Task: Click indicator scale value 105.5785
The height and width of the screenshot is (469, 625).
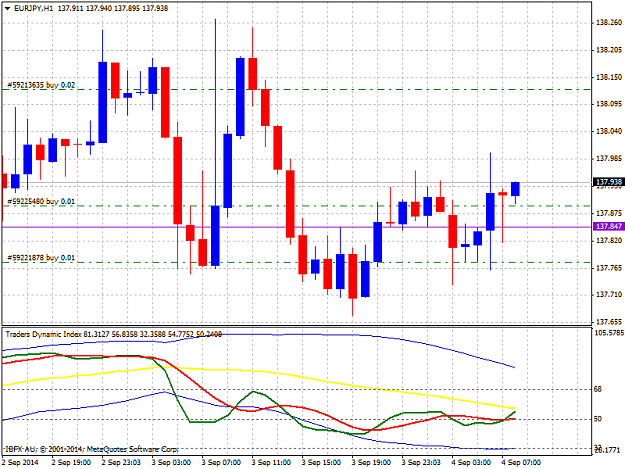Action: [609, 333]
